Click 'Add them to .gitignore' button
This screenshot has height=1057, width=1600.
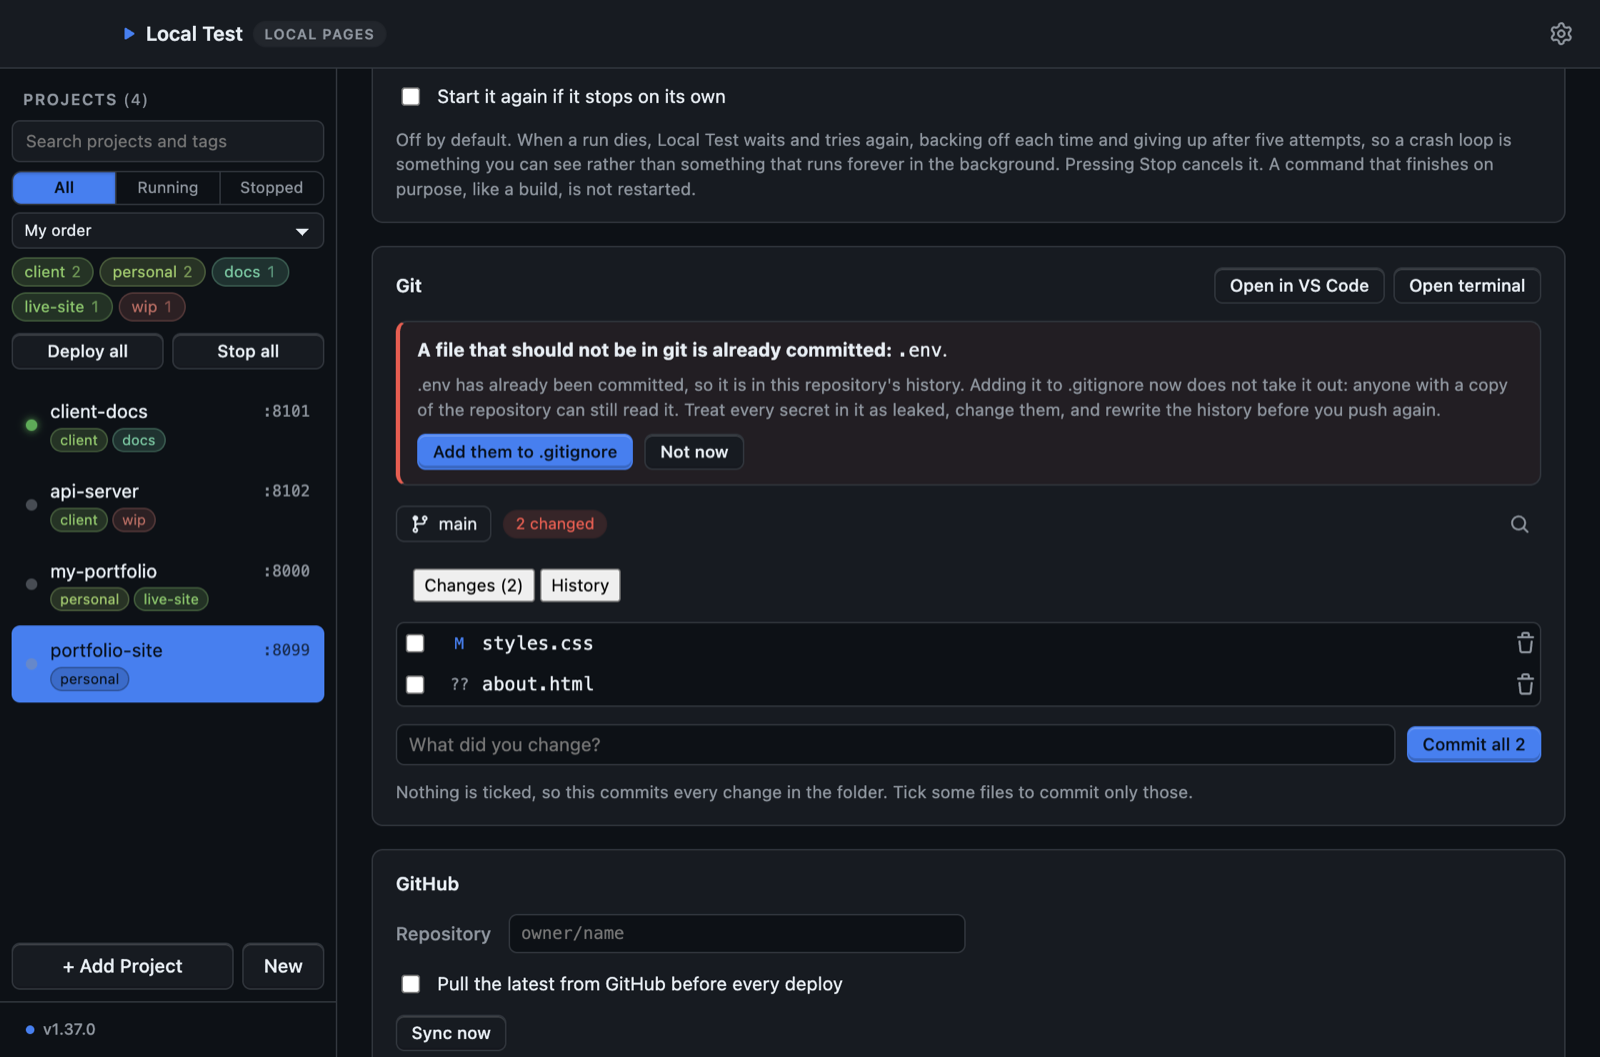525,452
